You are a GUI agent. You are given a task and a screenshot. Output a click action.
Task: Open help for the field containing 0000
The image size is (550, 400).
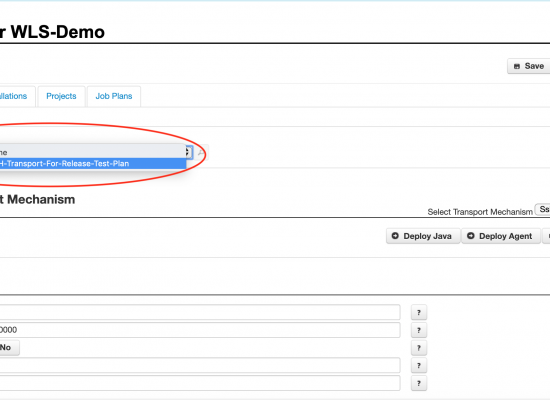pos(419,330)
